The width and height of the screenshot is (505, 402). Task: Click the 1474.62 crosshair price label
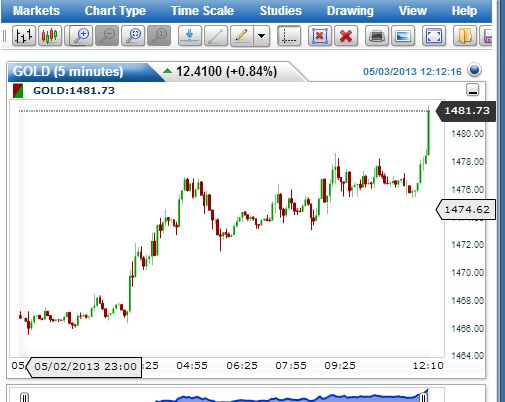click(466, 209)
